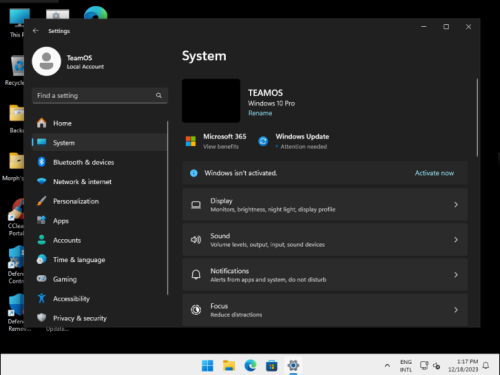Click the TeamOS user avatar picture
The image size is (500, 375).
(x=46, y=61)
